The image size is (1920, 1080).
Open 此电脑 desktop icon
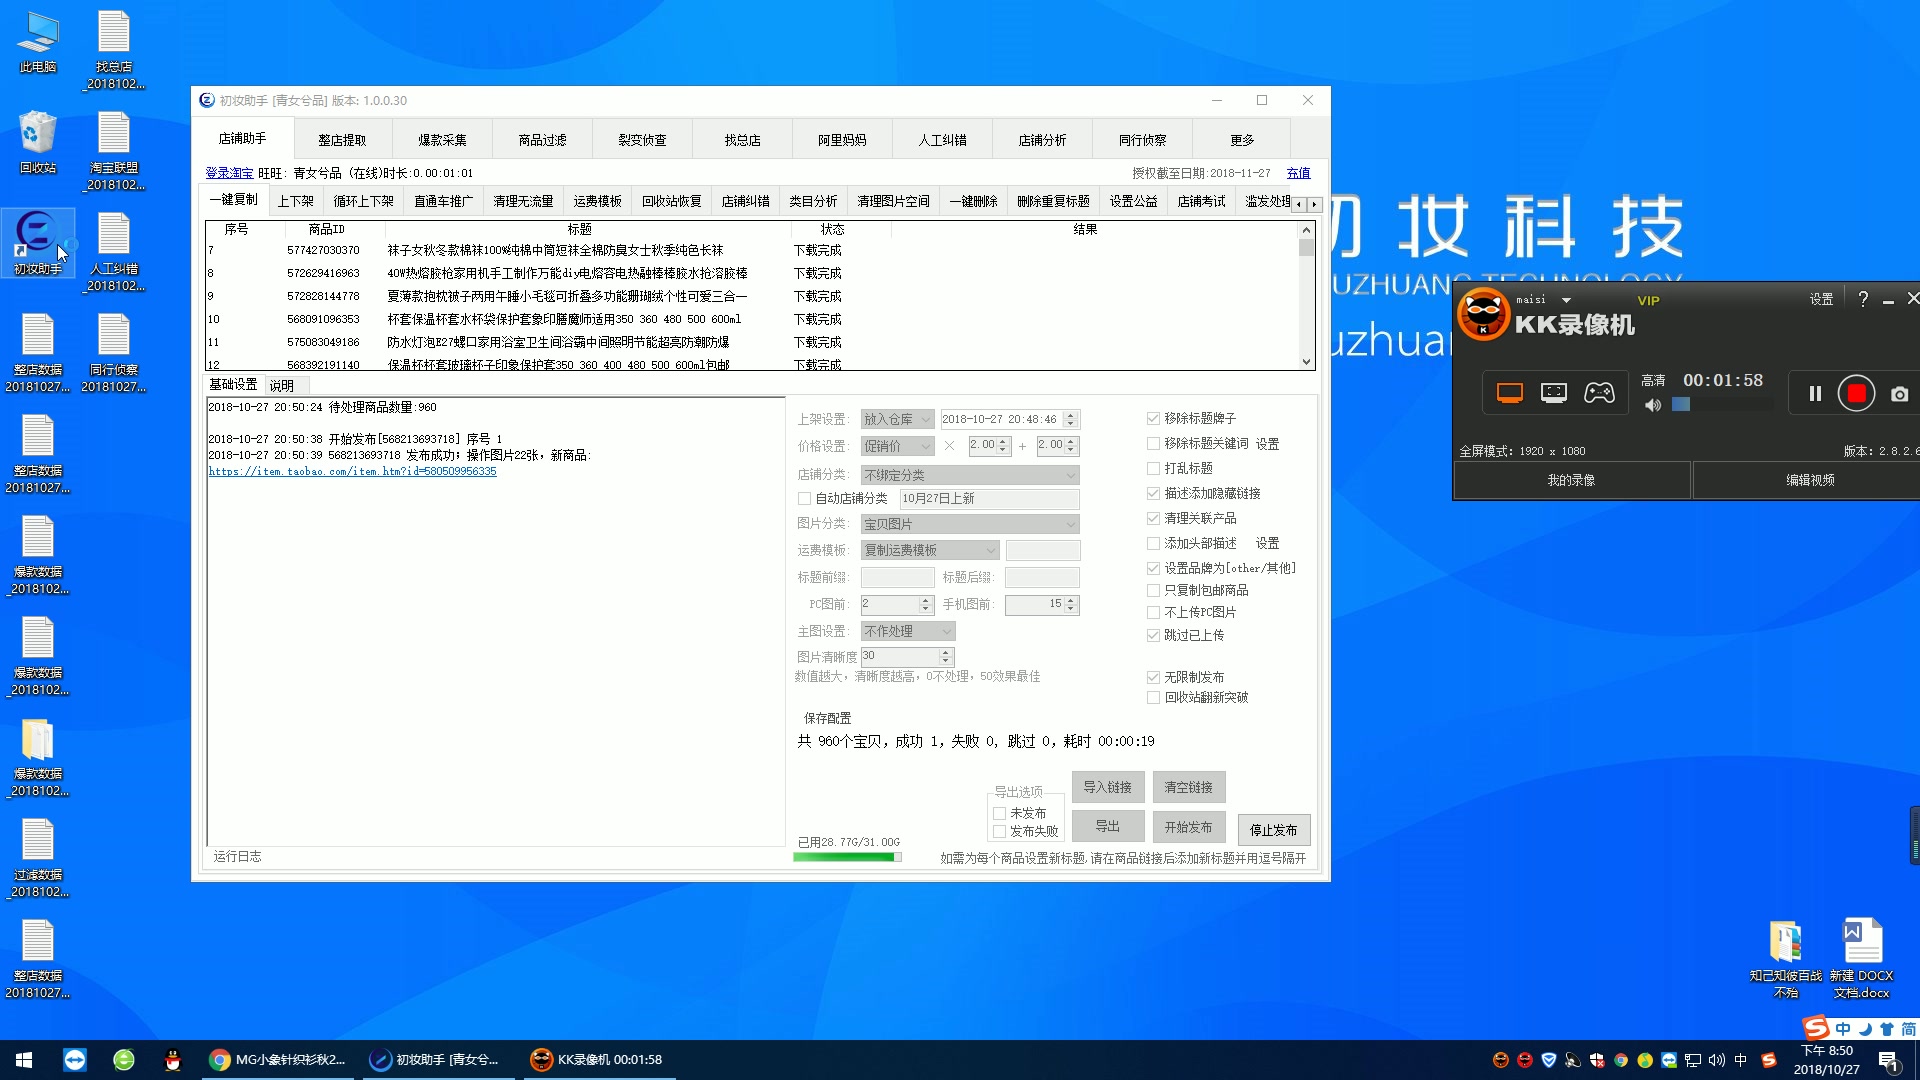38,42
